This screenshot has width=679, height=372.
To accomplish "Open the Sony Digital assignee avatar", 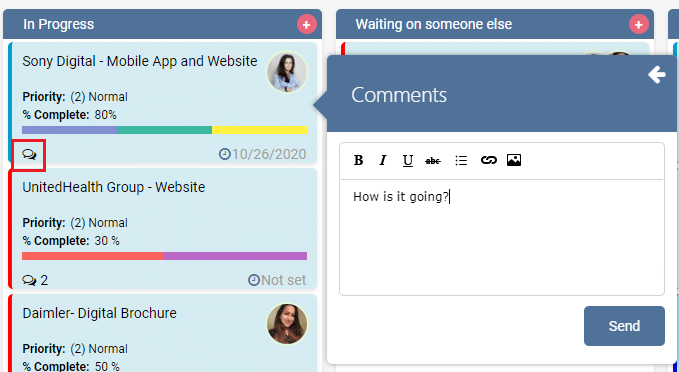I will [287, 72].
